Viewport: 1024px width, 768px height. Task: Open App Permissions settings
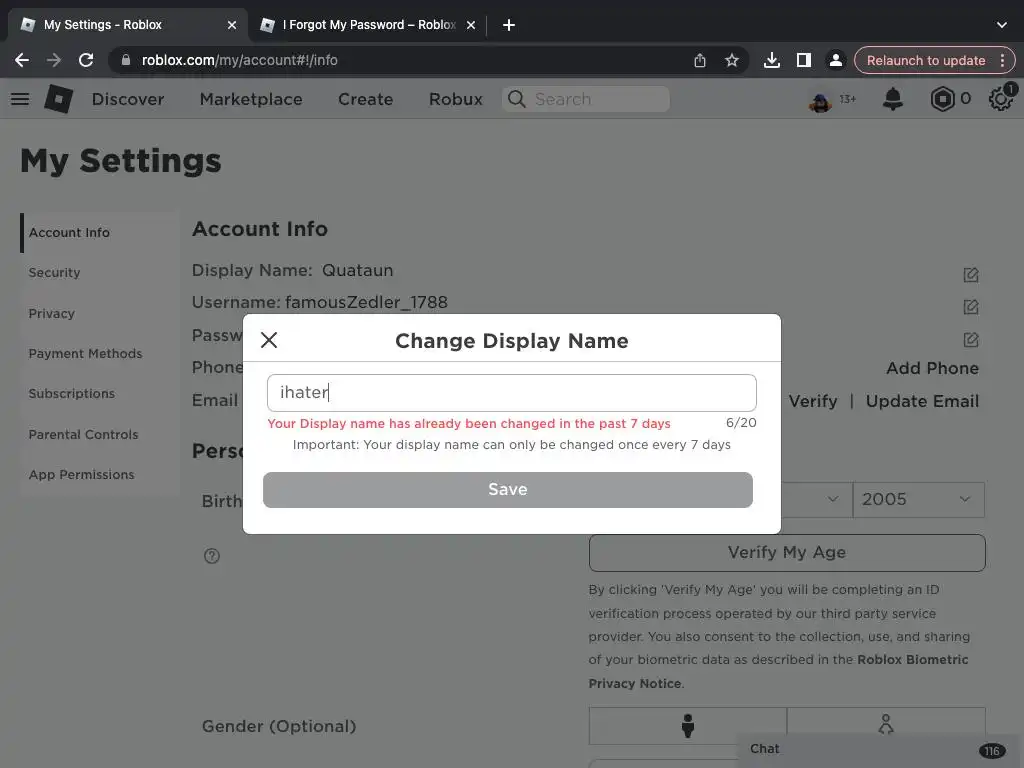click(x=81, y=475)
